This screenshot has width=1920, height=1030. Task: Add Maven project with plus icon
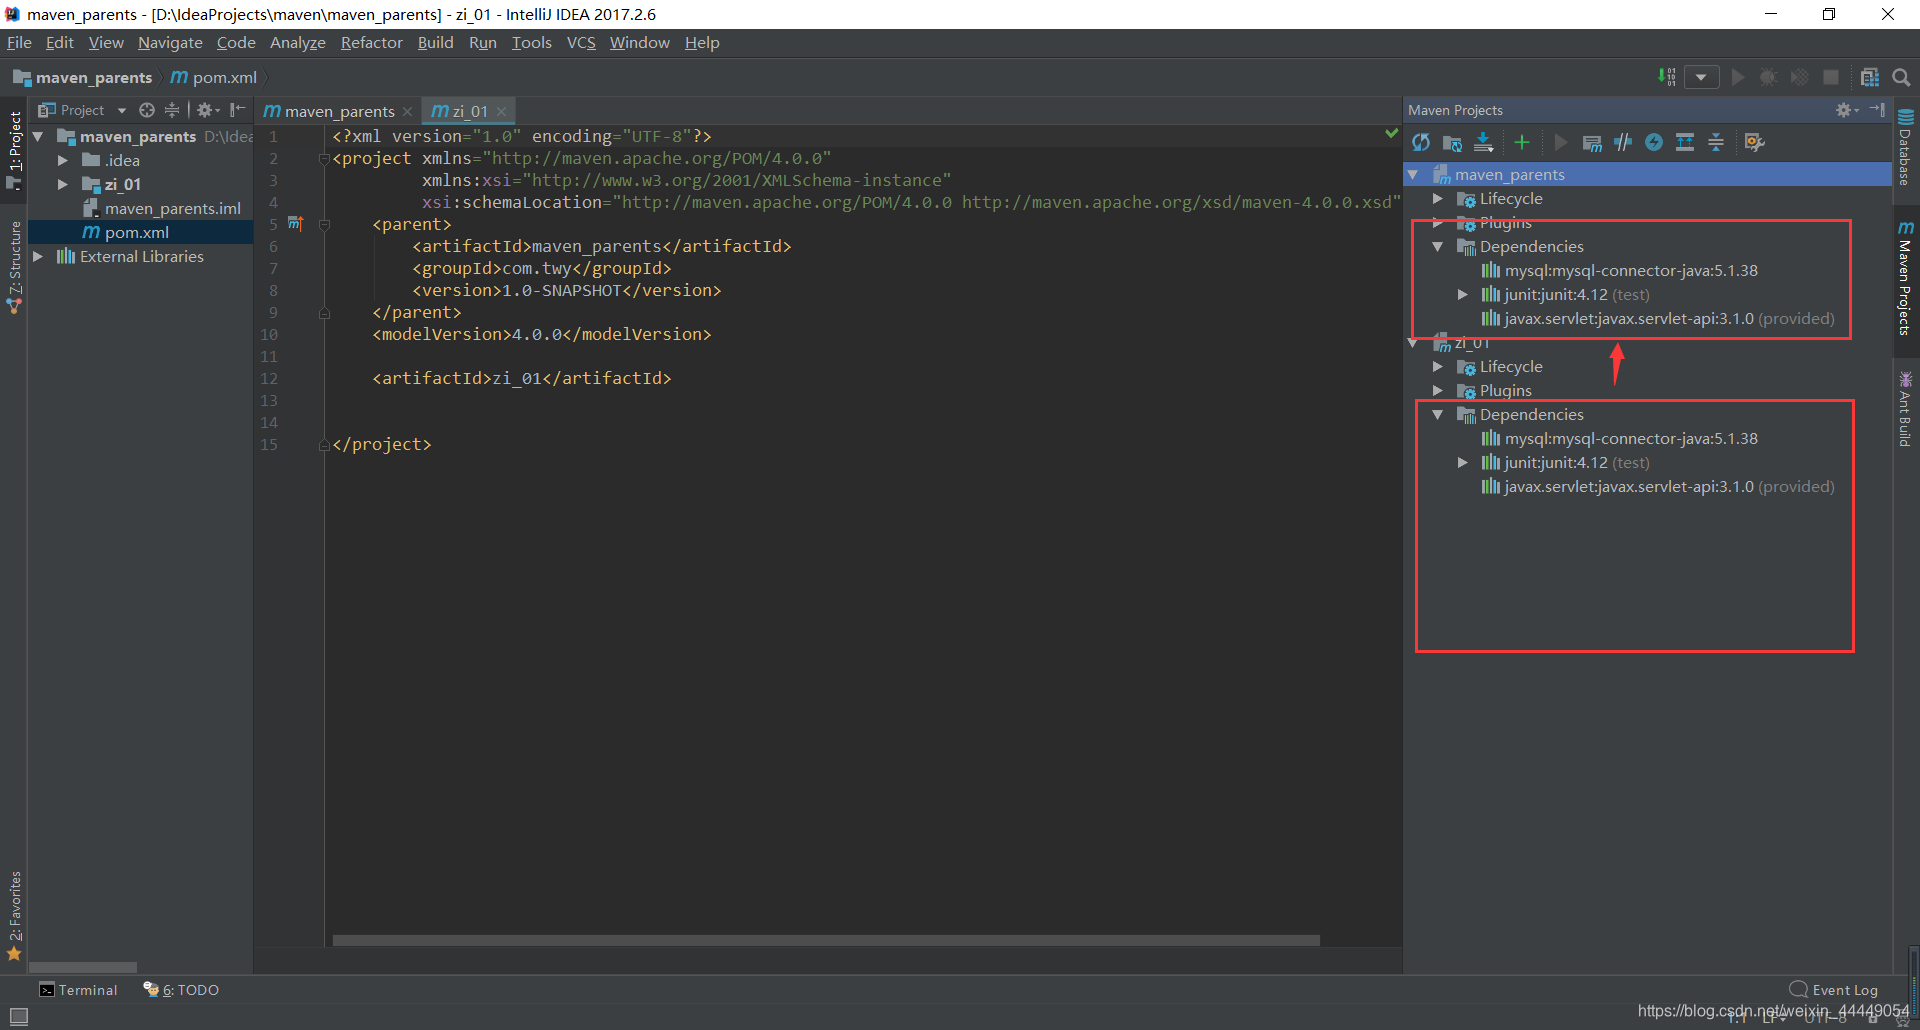pos(1522,143)
